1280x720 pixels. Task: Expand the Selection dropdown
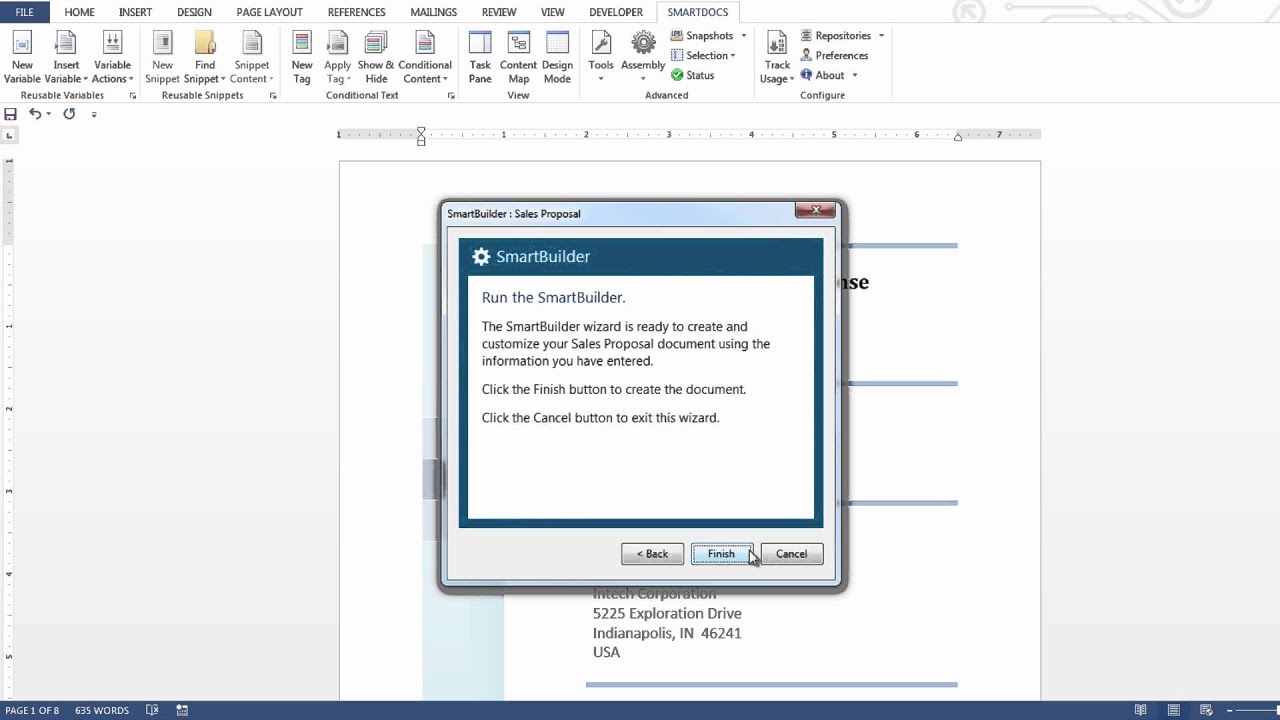(733, 56)
